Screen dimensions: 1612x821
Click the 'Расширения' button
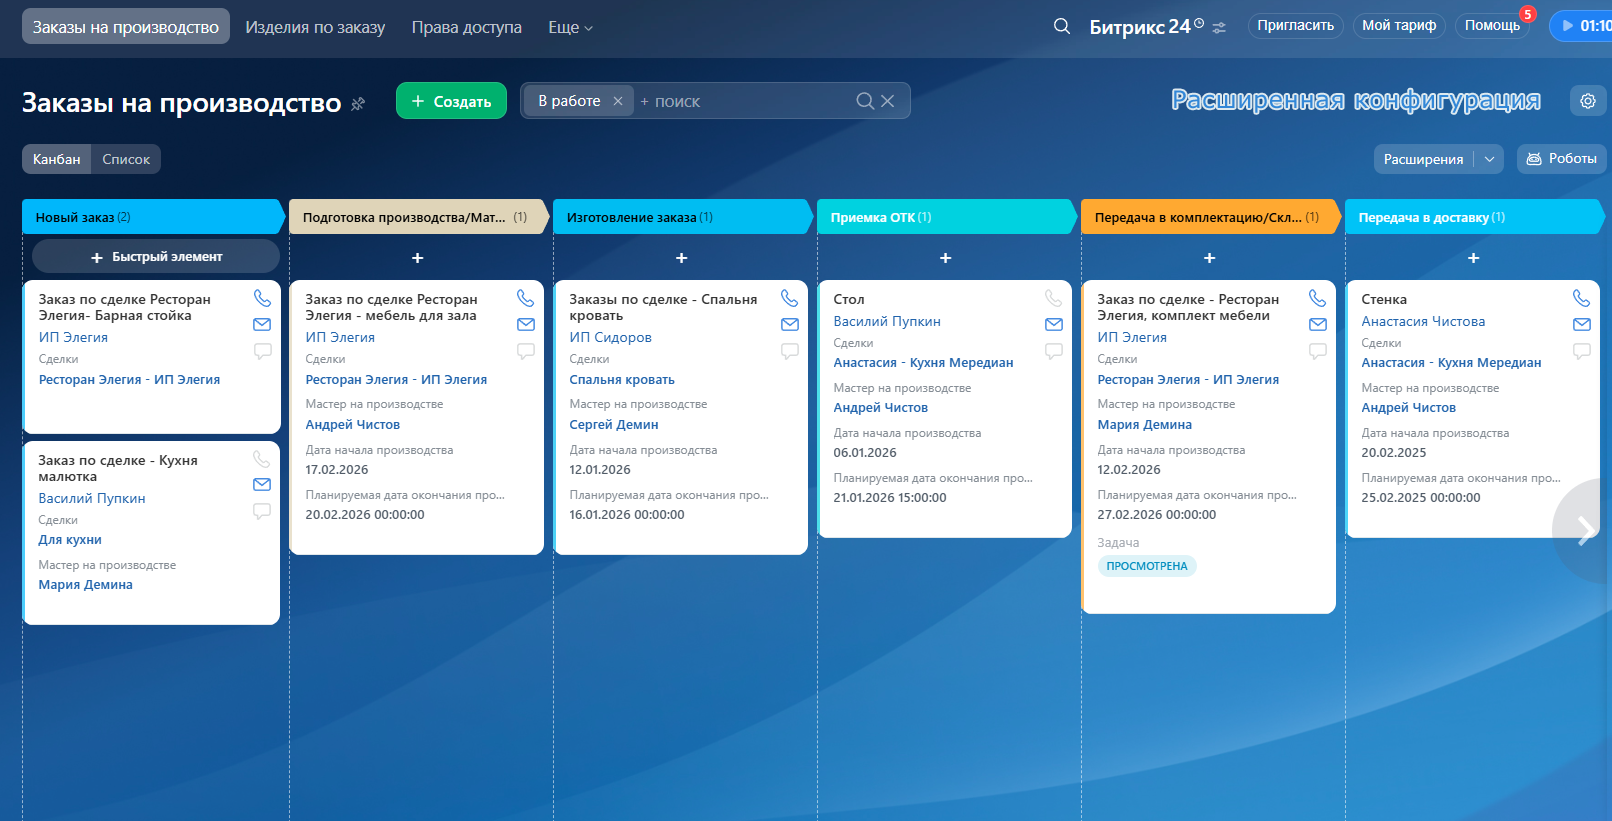pyautogui.click(x=1424, y=159)
